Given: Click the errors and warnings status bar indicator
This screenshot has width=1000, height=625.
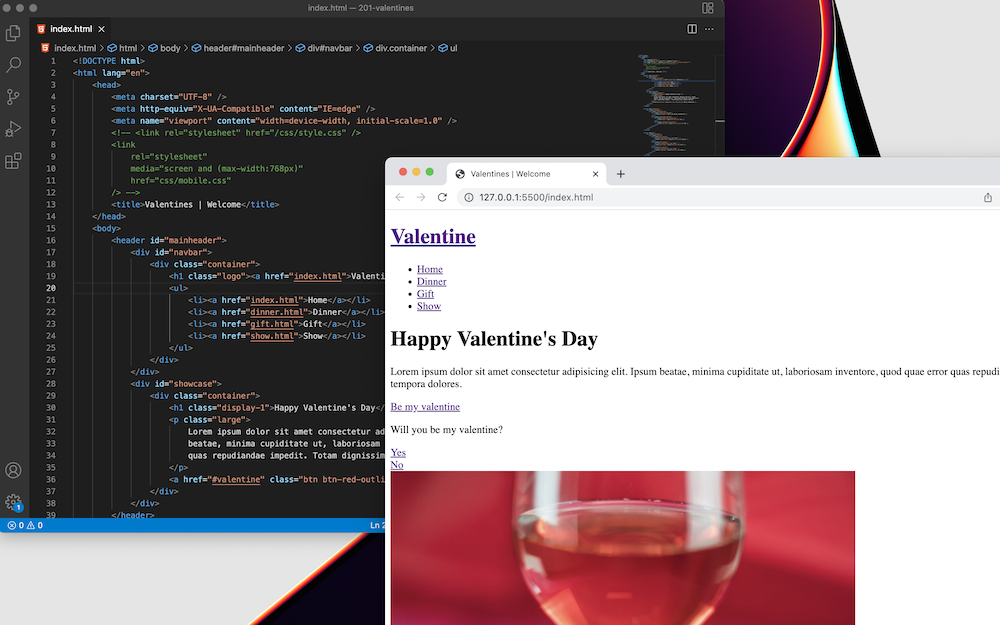Looking at the screenshot, I should click(25, 526).
